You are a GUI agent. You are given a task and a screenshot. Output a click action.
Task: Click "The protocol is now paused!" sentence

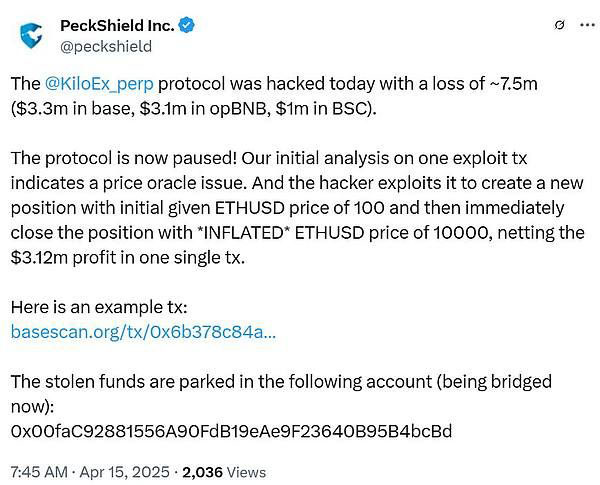coord(124,158)
